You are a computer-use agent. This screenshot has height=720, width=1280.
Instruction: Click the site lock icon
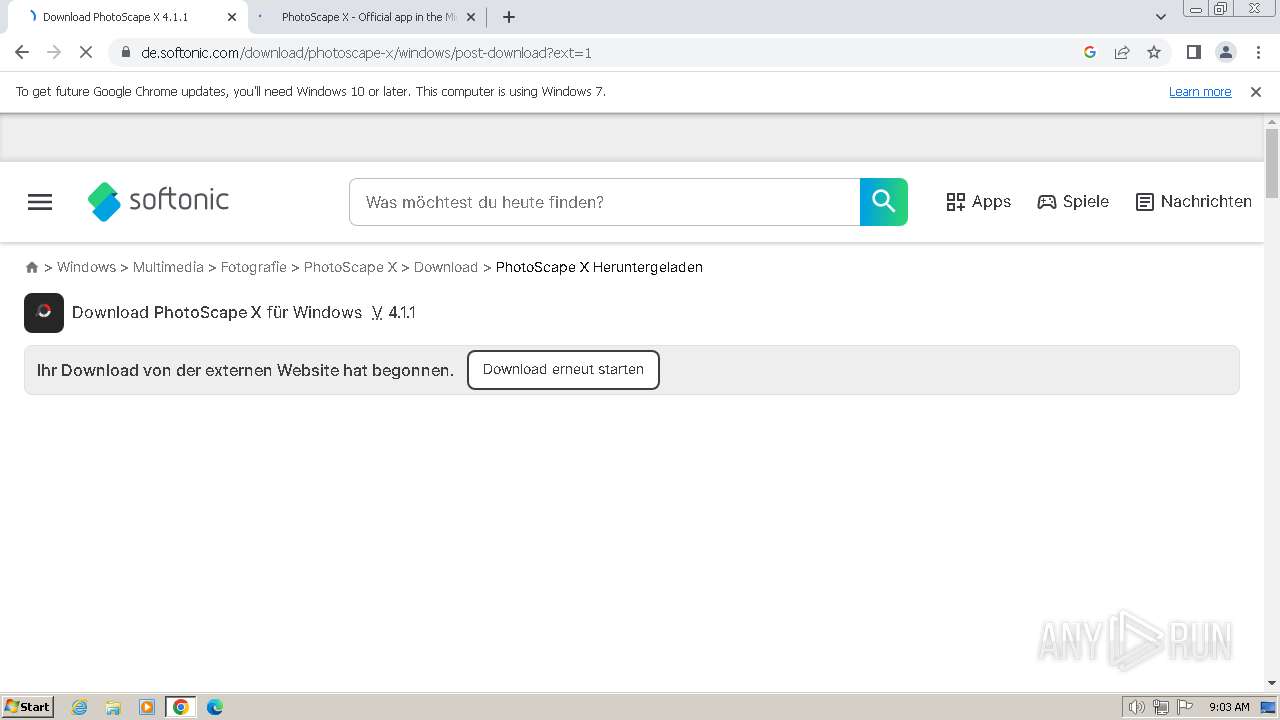(x=126, y=53)
